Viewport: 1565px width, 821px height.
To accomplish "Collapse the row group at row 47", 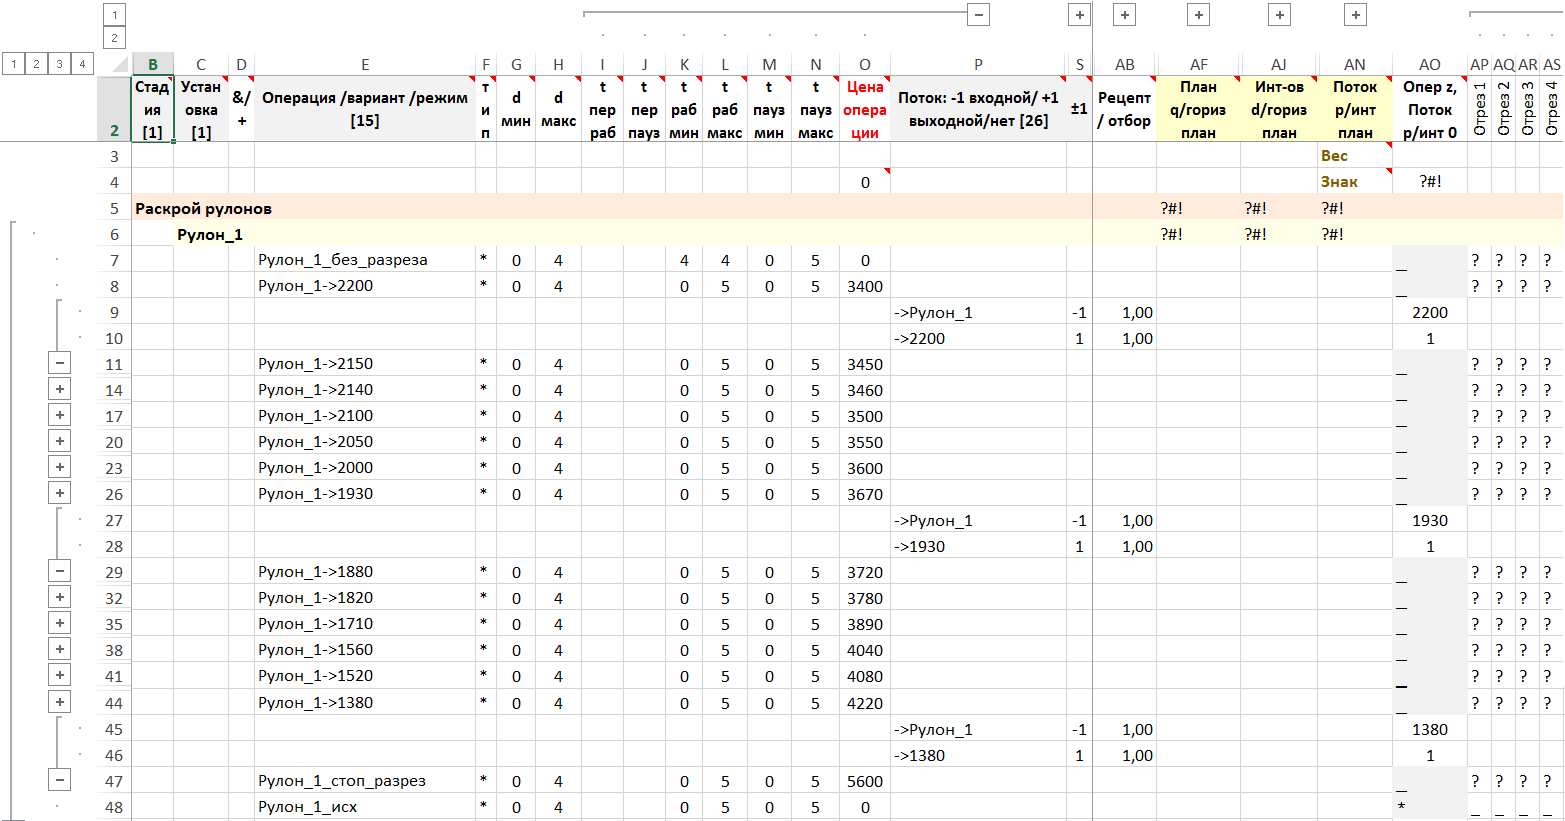I will (x=60, y=780).
